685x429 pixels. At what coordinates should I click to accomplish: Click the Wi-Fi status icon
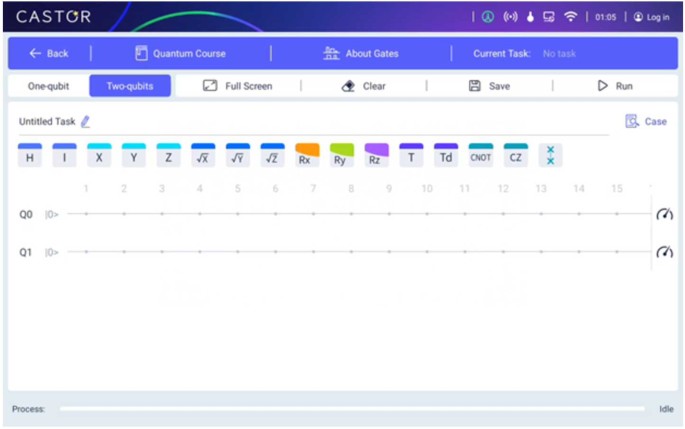point(571,17)
